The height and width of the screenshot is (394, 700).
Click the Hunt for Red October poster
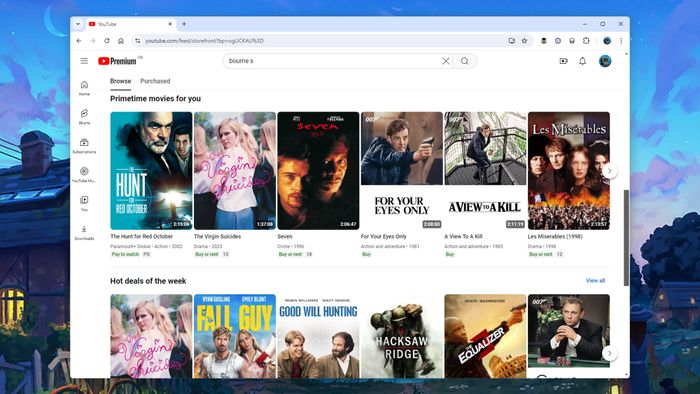[x=151, y=171]
